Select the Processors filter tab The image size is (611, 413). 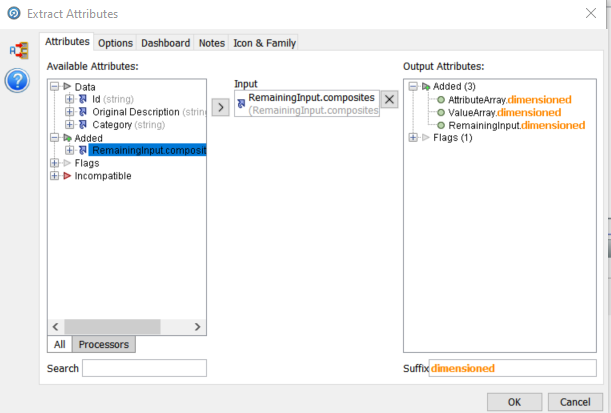click(104, 344)
